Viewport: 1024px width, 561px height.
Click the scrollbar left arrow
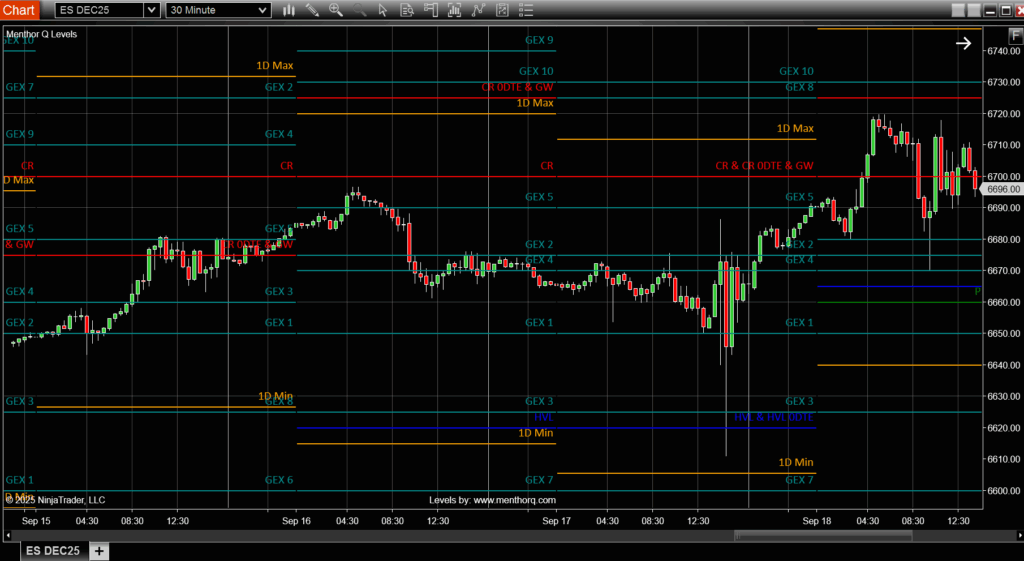tap(8, 536)
